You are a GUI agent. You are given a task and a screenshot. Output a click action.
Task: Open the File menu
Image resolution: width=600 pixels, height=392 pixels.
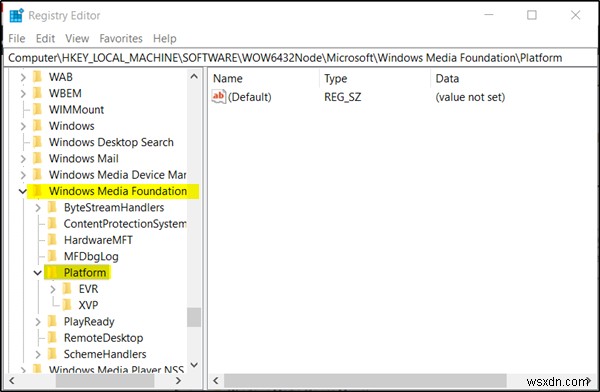[17, 38]
